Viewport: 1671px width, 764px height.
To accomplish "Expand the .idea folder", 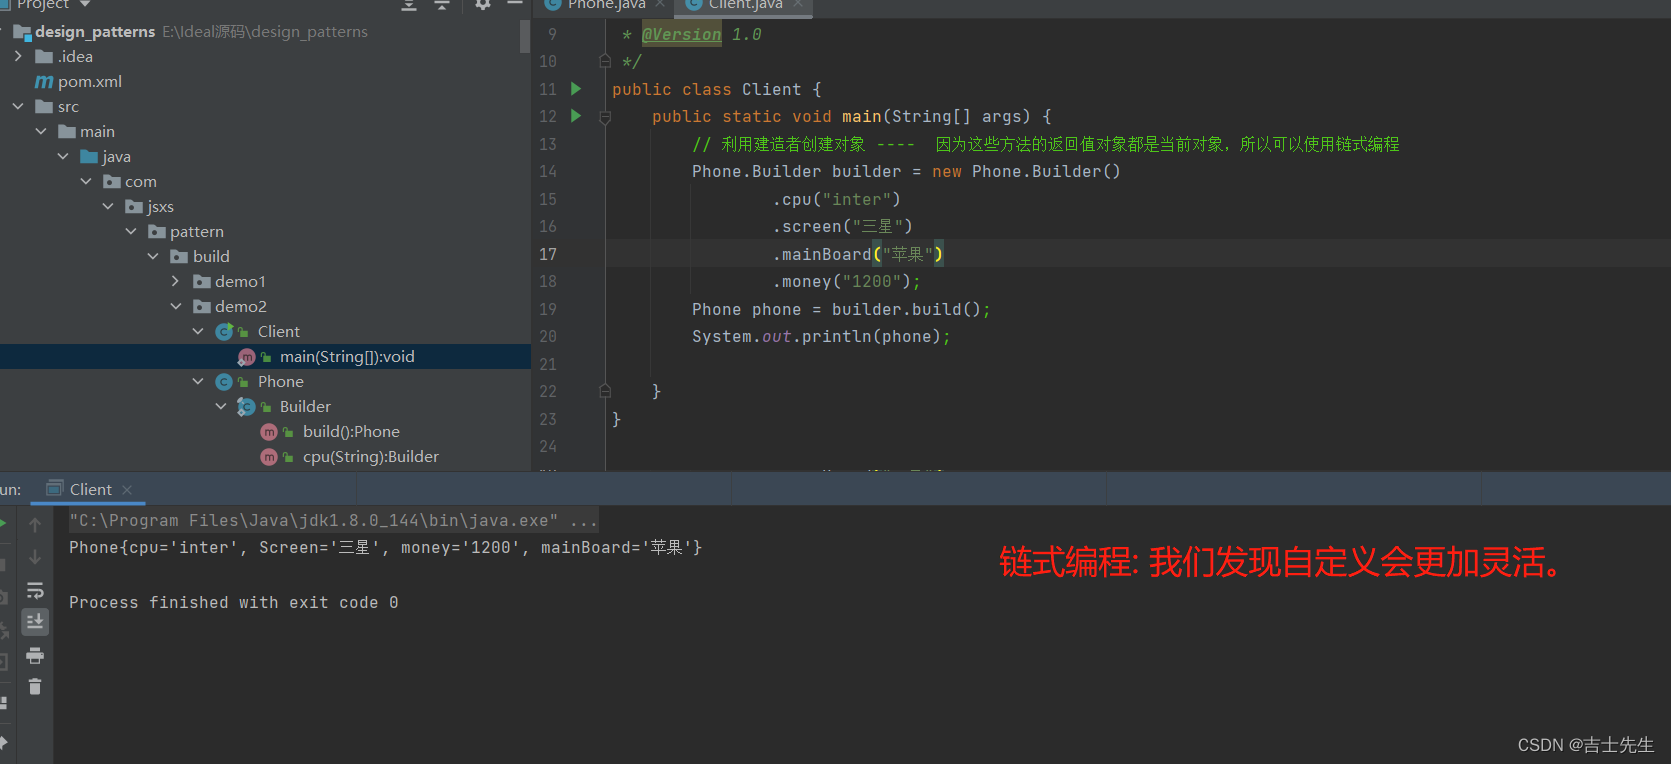I will (x=18, y=57).
